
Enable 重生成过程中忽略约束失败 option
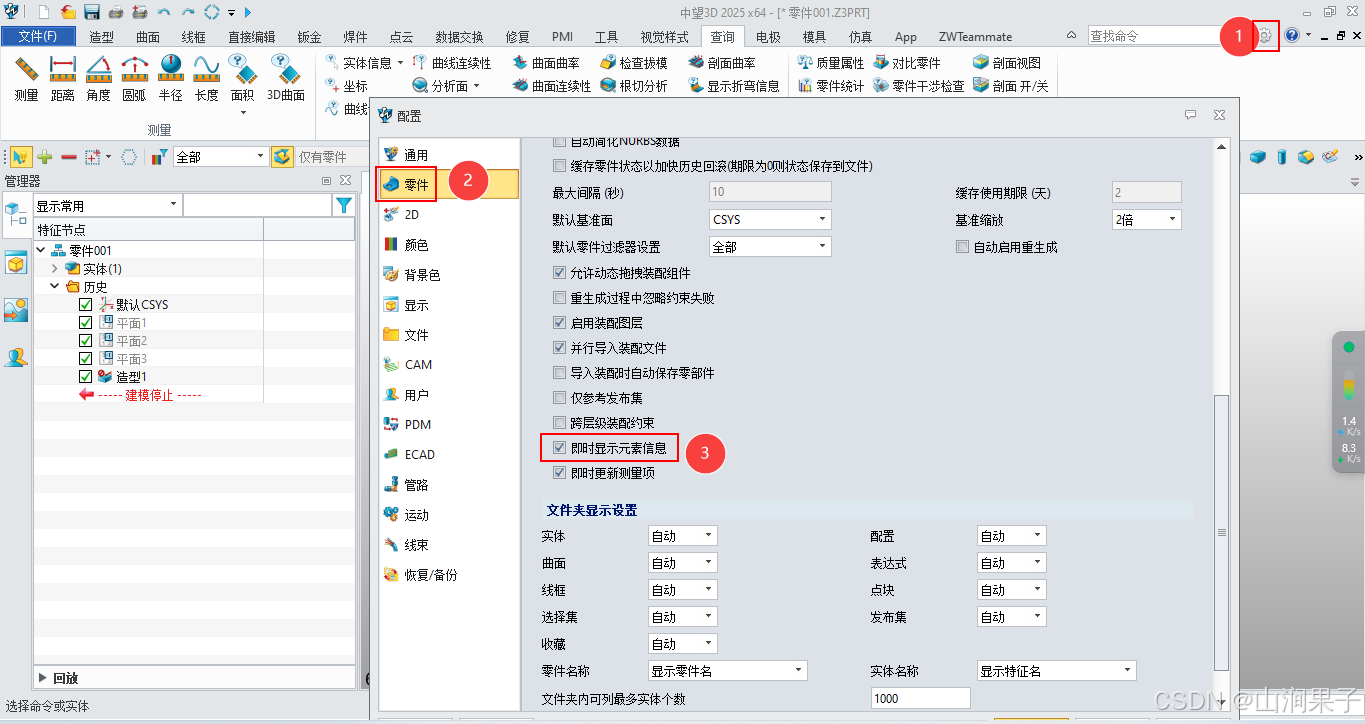tap(559, 296)
